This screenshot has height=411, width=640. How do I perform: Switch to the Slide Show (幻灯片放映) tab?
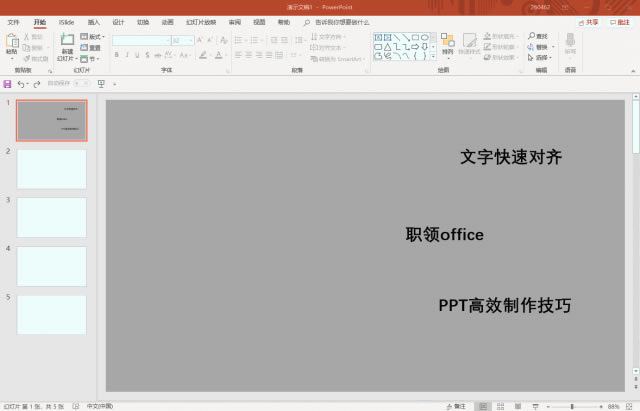[x=201, y=22]
